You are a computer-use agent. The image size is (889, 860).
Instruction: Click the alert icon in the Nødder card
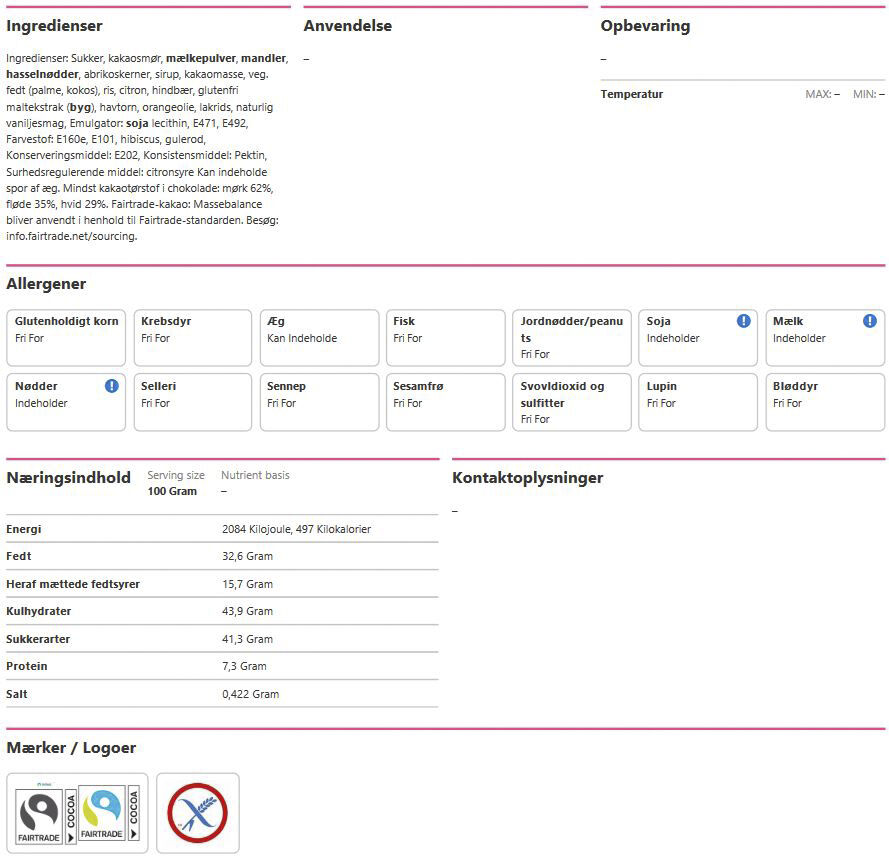pos(112,386)
